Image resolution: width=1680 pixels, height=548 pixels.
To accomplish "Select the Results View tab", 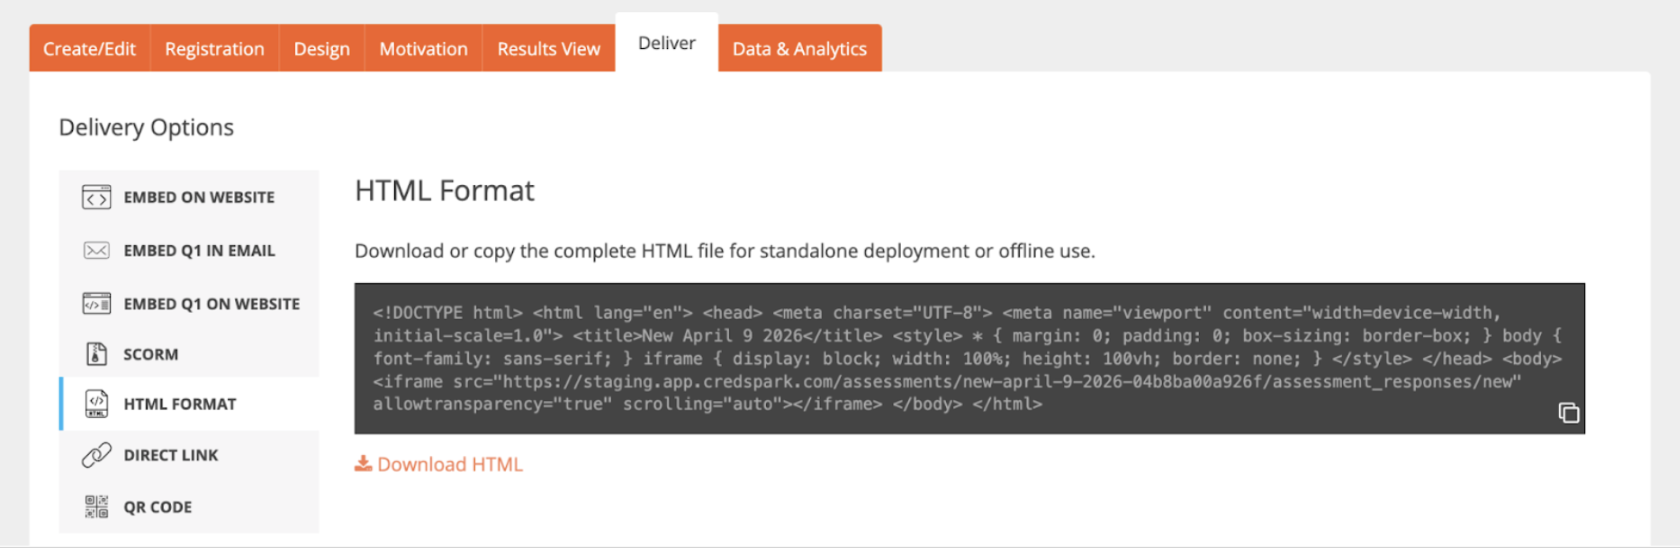I will point(548,48).
